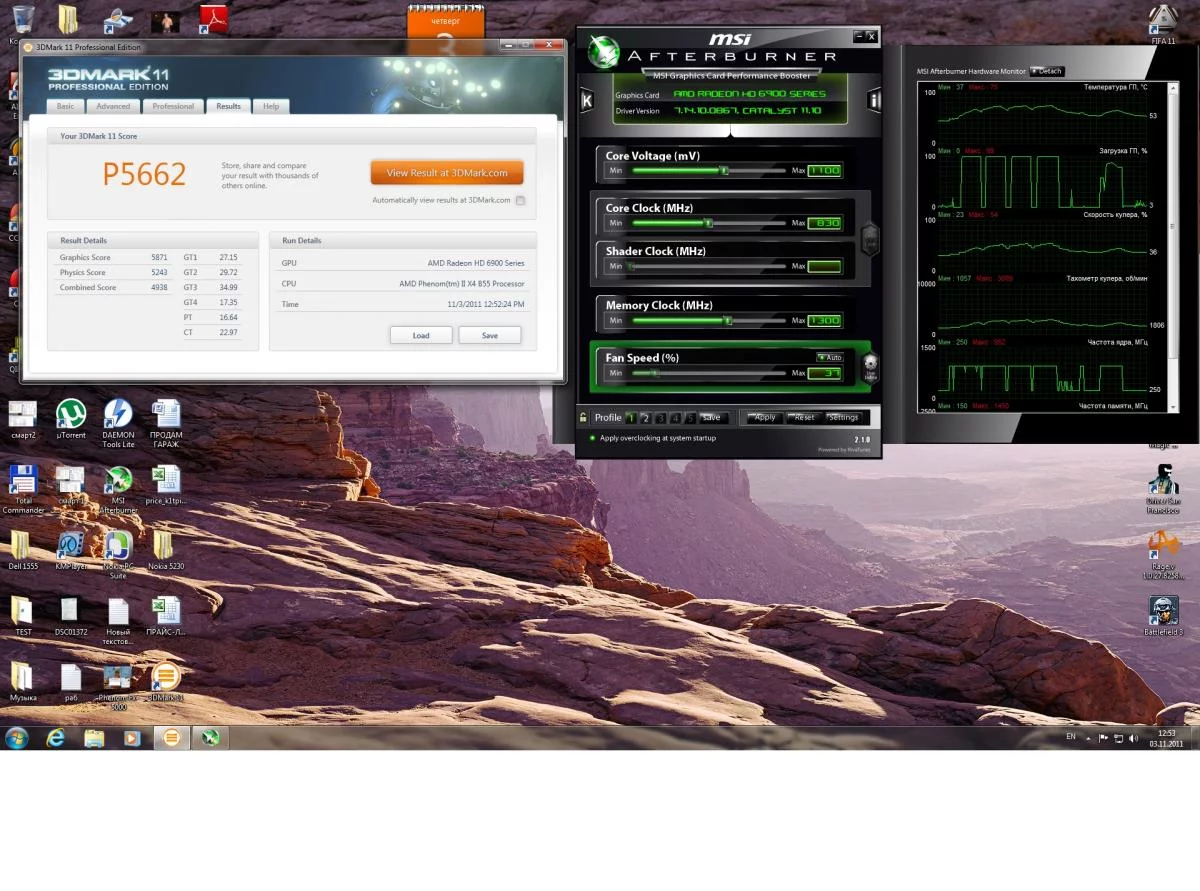
Task: Open DAEMON Tools Lite shortcut
Action: coord(118,424)
